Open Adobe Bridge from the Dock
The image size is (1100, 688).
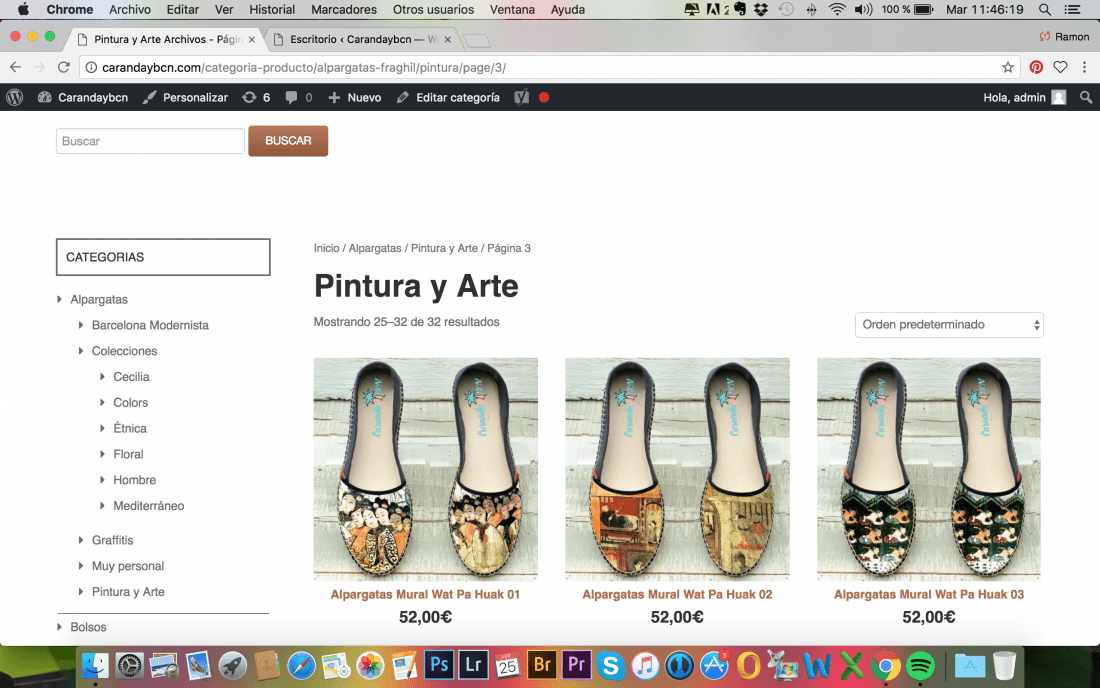click(542, 664)
